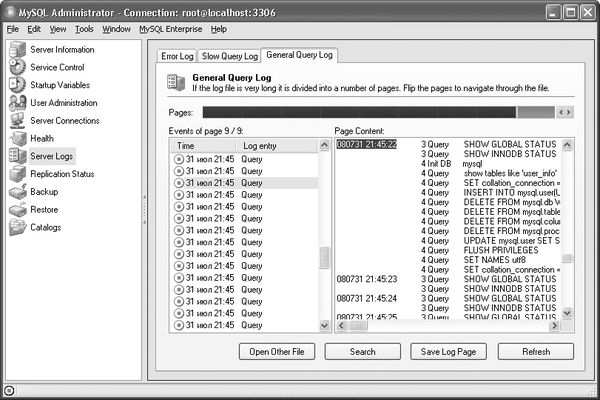This screenshot has width=600, height=400.
Task: Switch to the Slow Query Log tab
Action: (228, 56)
